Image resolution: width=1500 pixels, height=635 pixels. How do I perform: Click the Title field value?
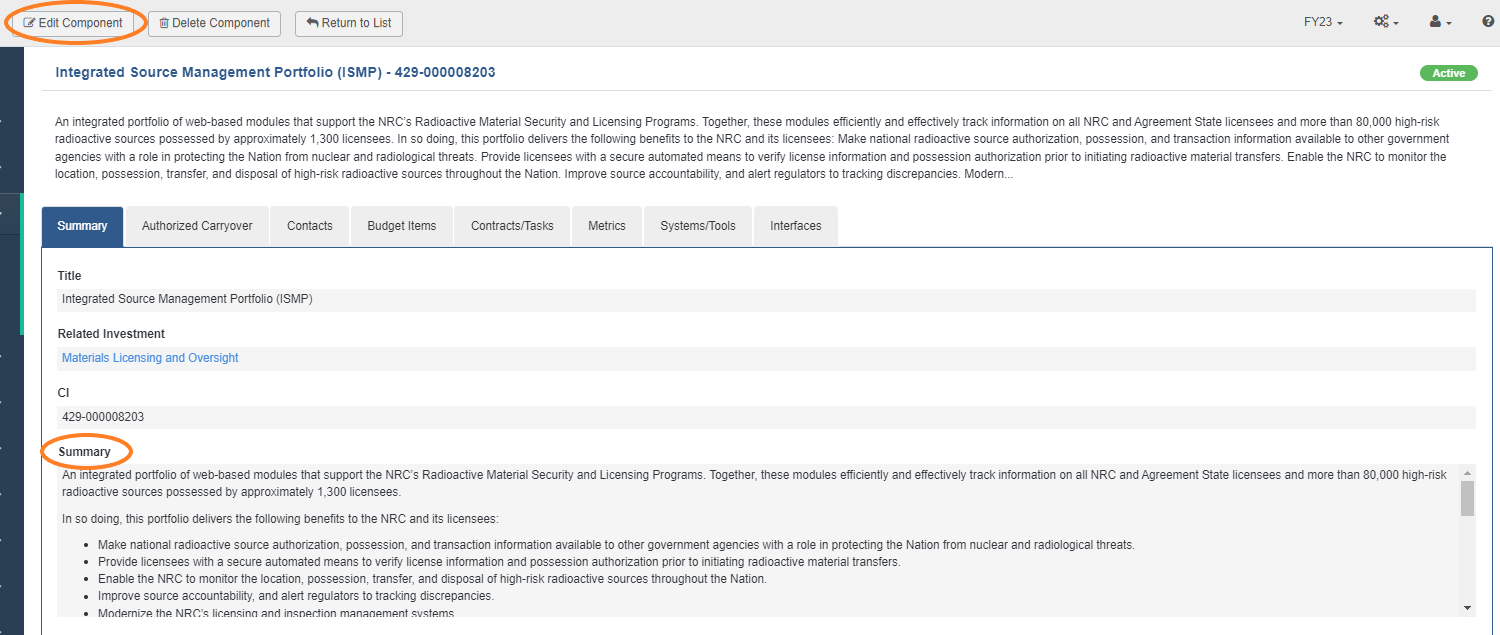tap(766, 299)
